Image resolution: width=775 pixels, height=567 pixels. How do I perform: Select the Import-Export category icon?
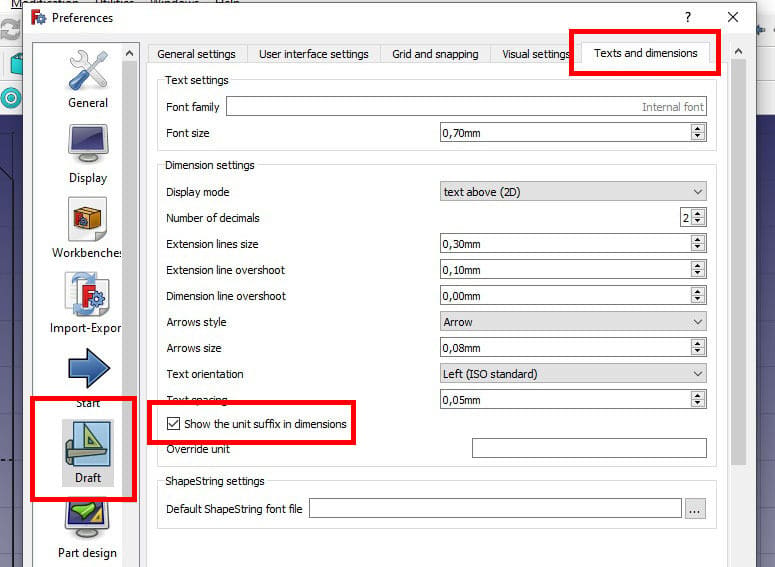[87, 295]
